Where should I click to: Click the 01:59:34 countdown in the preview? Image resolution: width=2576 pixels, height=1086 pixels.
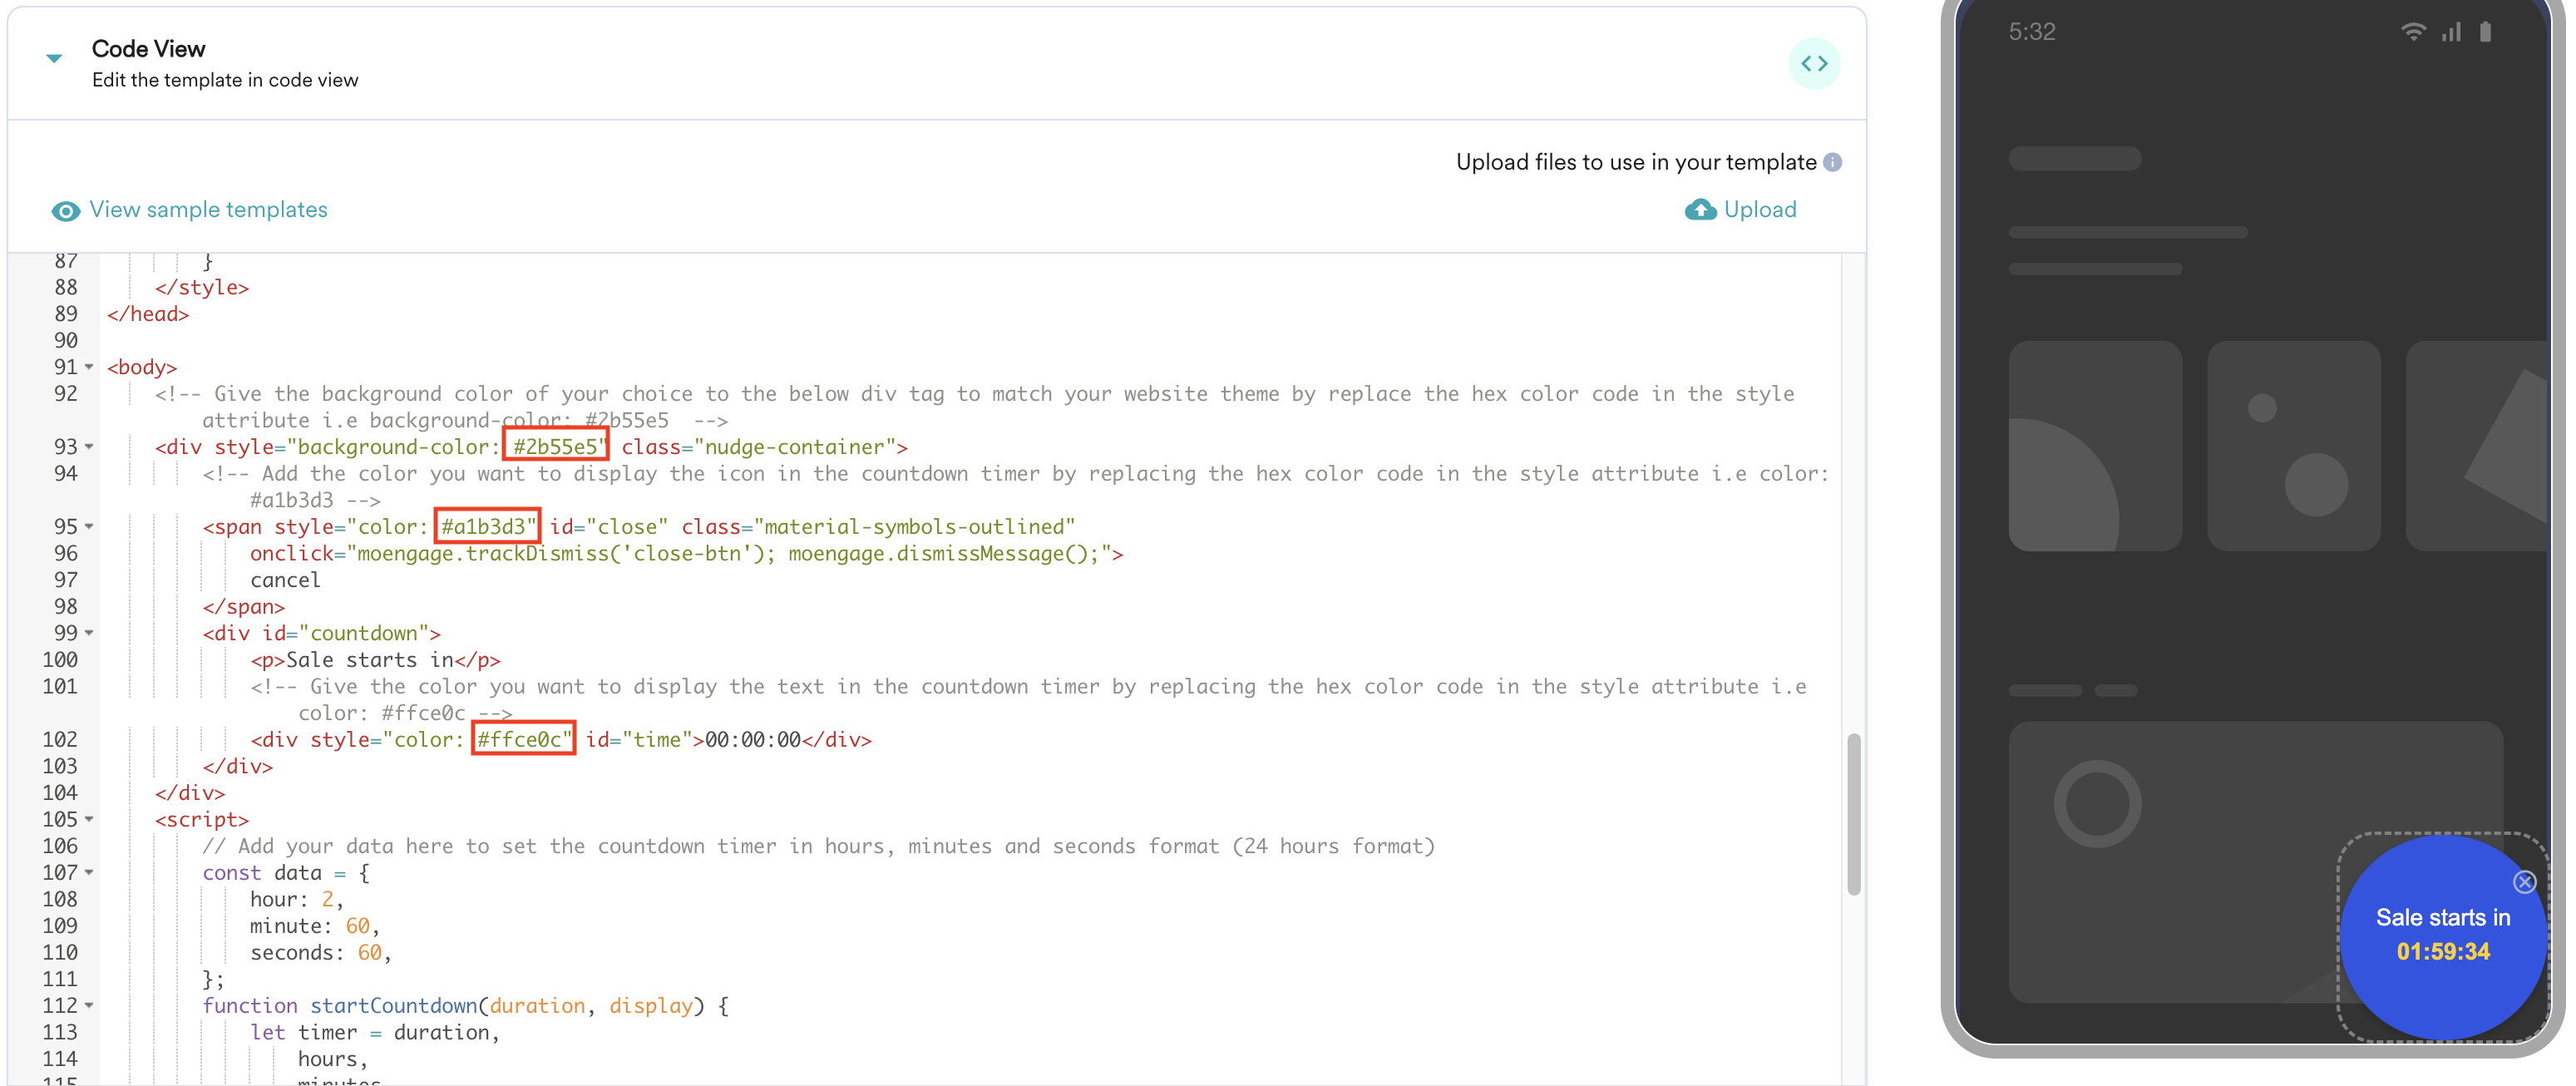point(2442,951)
